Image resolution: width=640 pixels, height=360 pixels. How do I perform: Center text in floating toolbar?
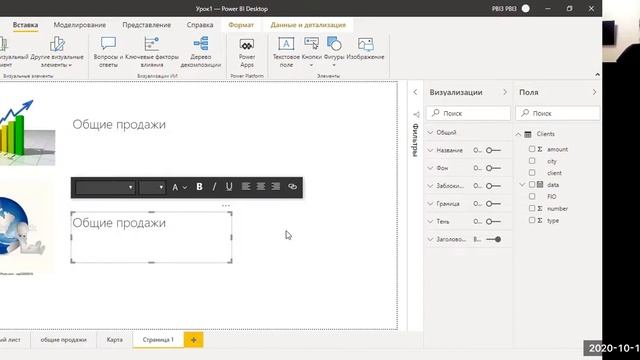260,187
